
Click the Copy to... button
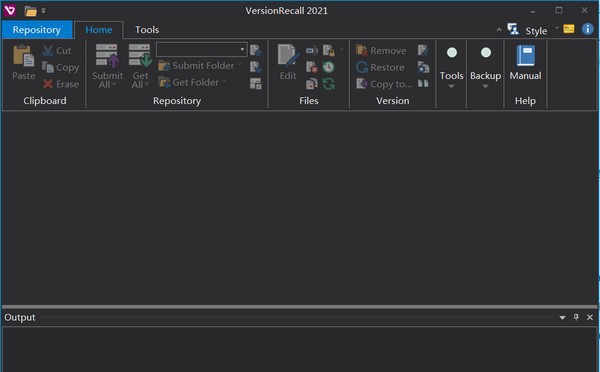(384, 84)
